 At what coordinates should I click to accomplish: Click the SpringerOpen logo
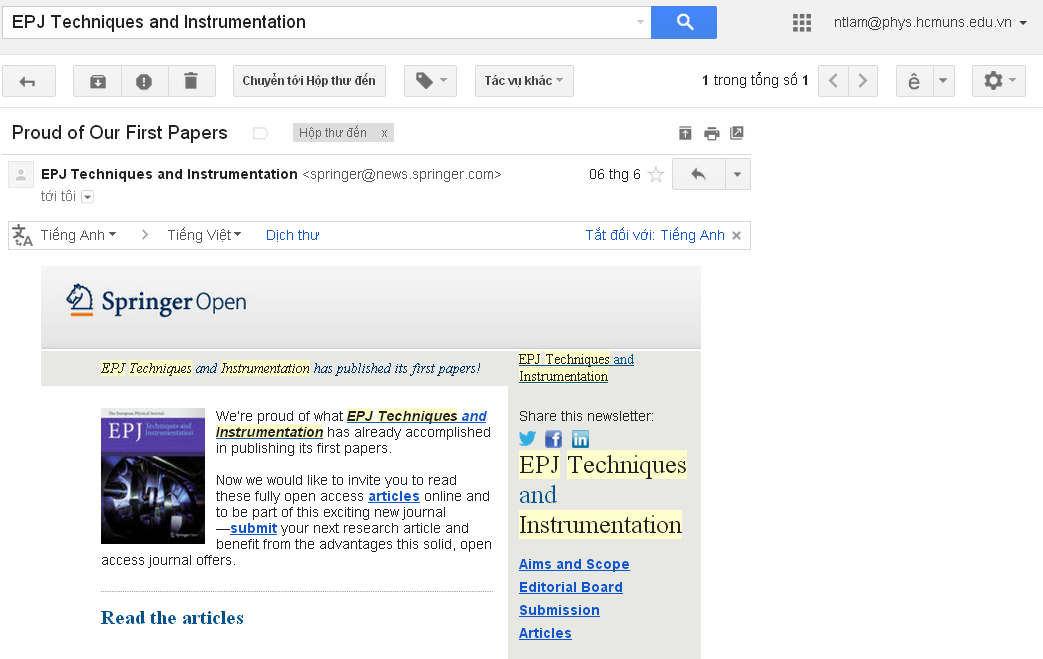pos(156,301)
